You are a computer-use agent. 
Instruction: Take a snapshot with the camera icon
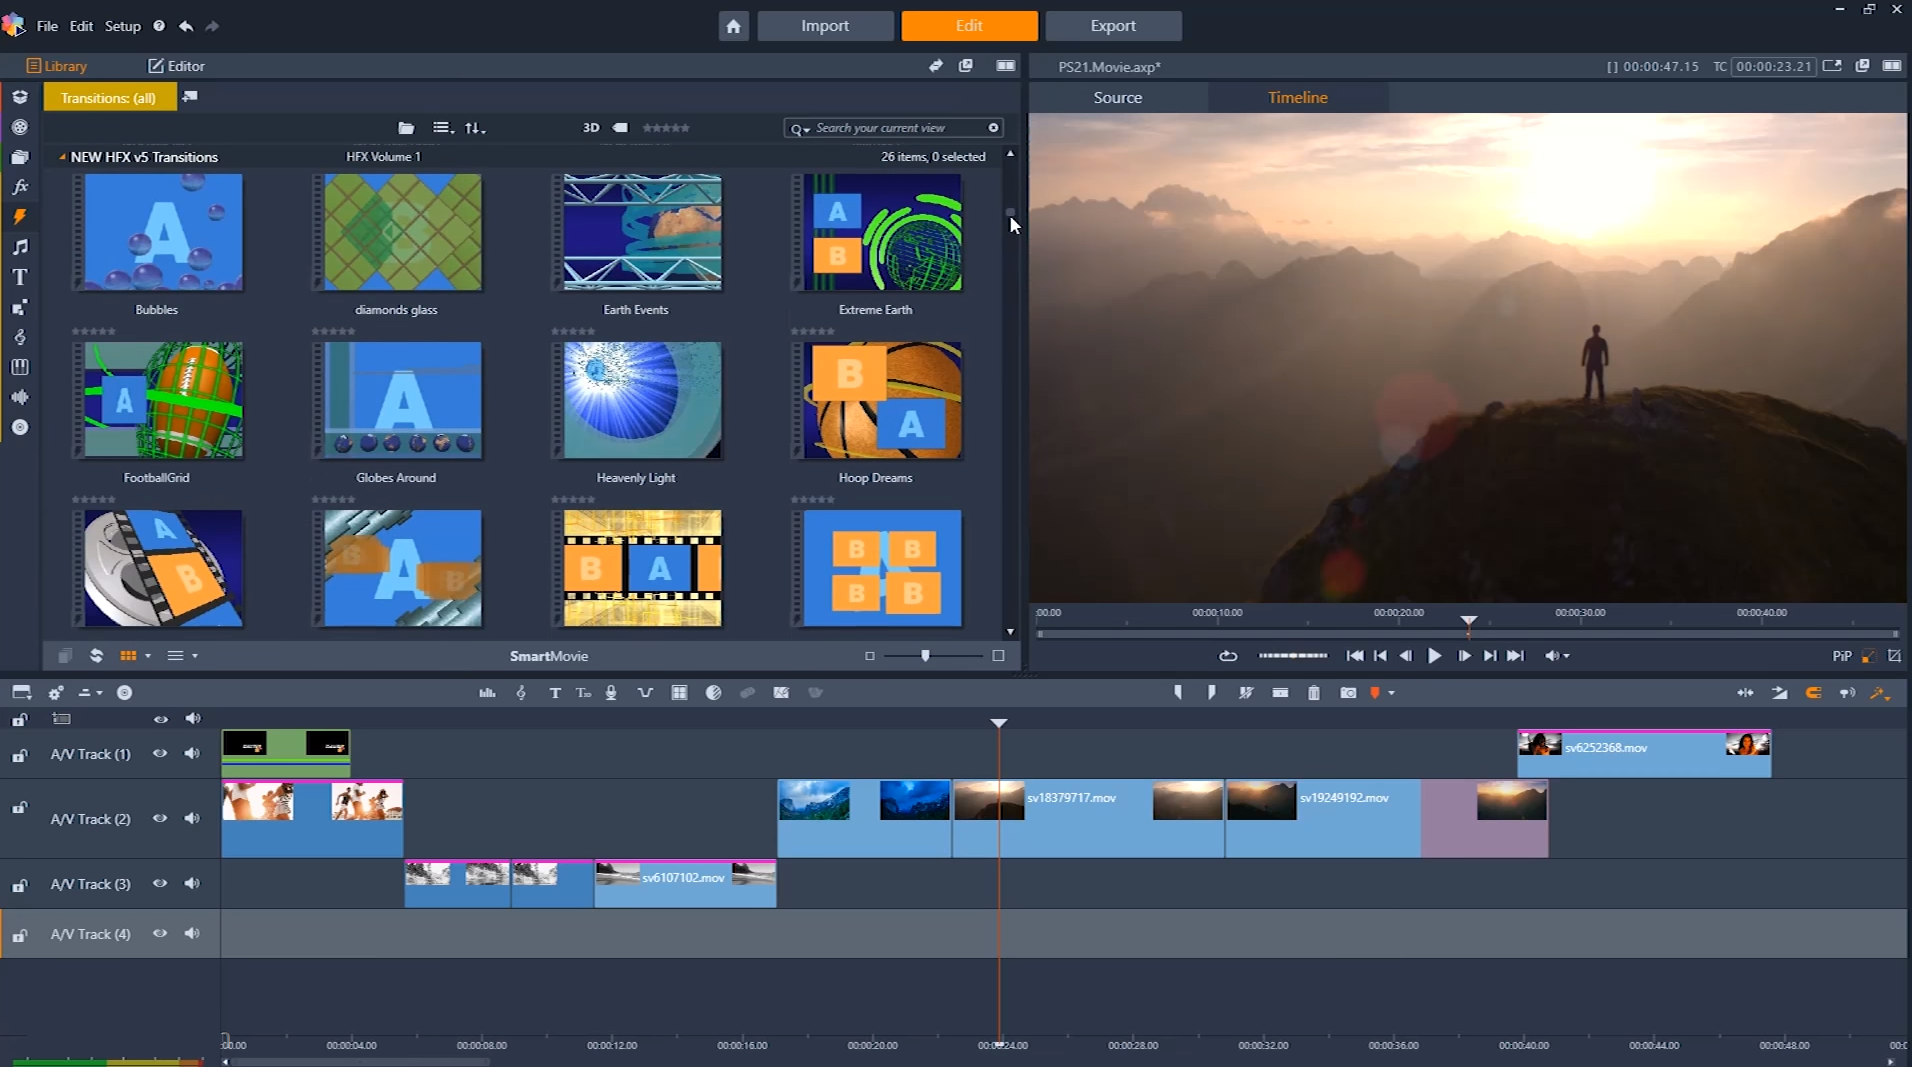1348,693
